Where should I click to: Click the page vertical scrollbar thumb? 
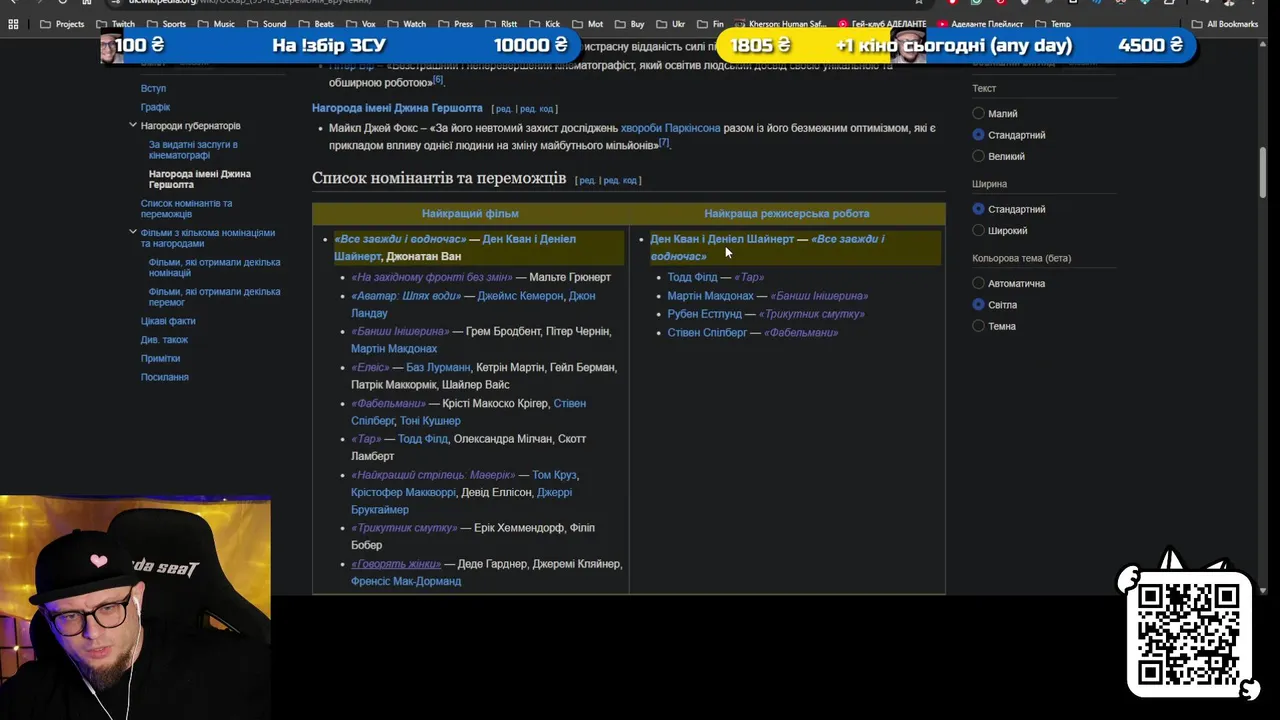(1263, 172)
